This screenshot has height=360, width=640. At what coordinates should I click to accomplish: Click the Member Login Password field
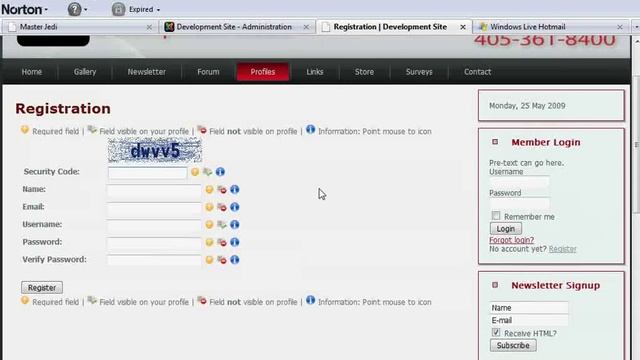(x=520, y=203)
